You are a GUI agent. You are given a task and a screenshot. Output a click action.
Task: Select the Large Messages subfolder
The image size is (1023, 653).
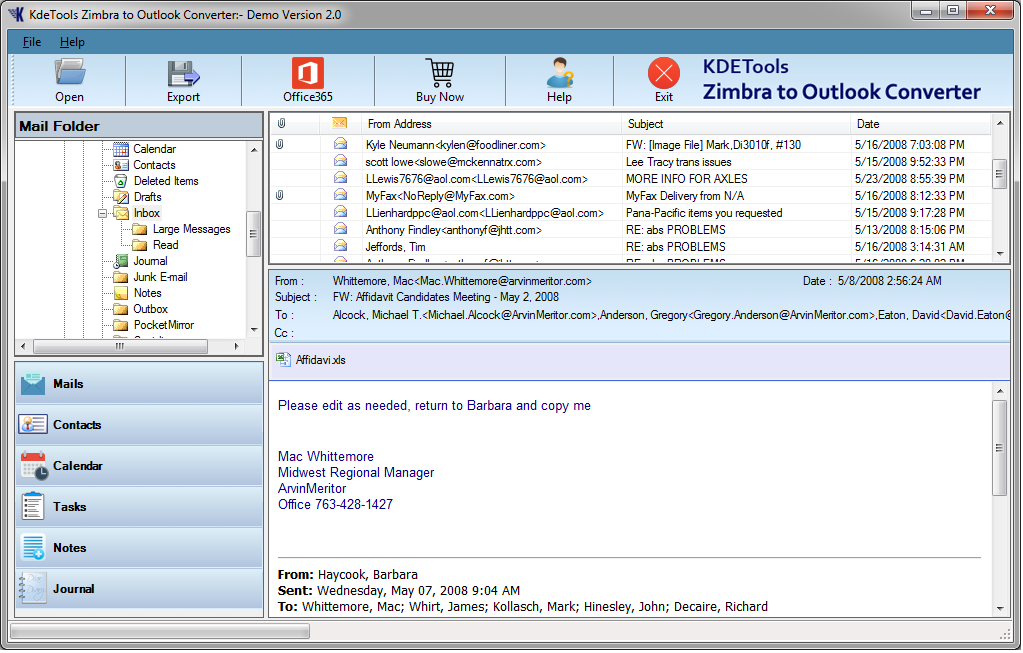point(191,229)
